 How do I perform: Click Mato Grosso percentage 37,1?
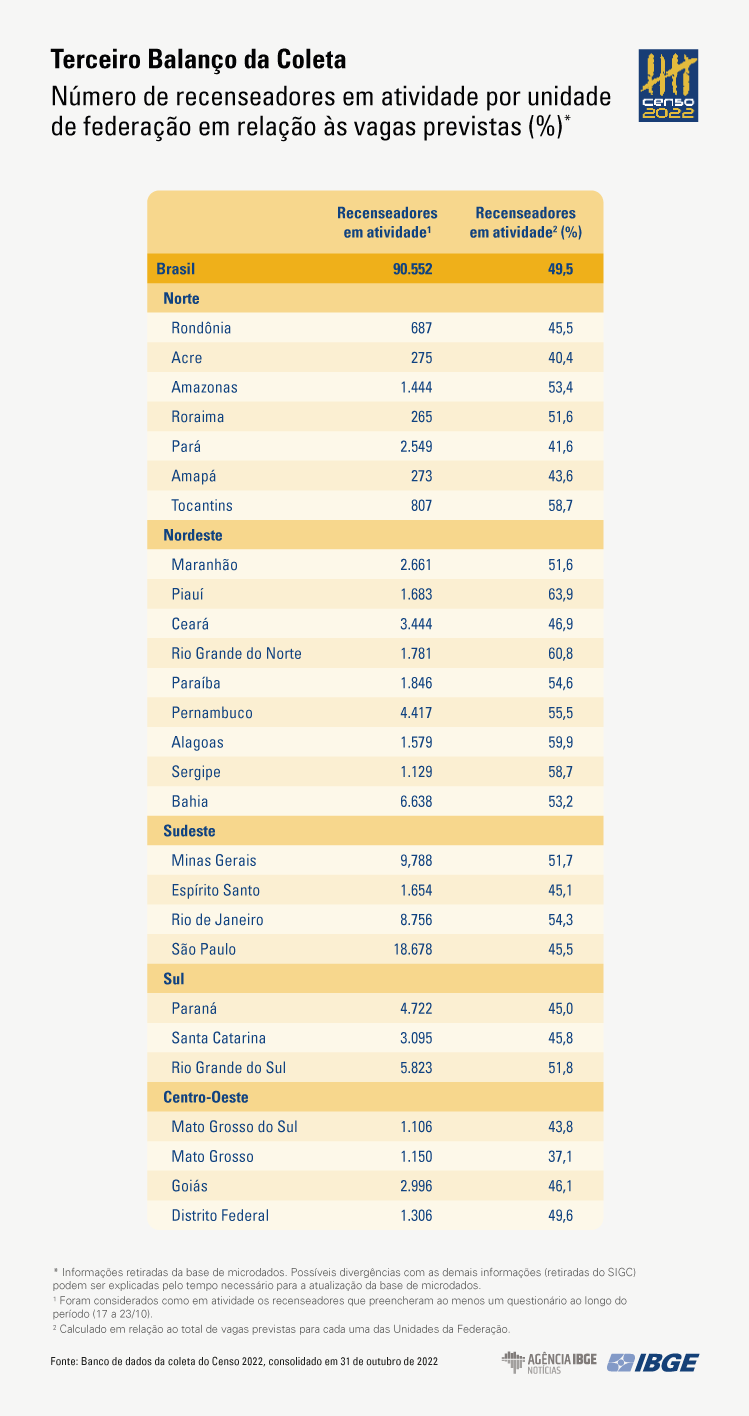click(x=559, y=1156)
